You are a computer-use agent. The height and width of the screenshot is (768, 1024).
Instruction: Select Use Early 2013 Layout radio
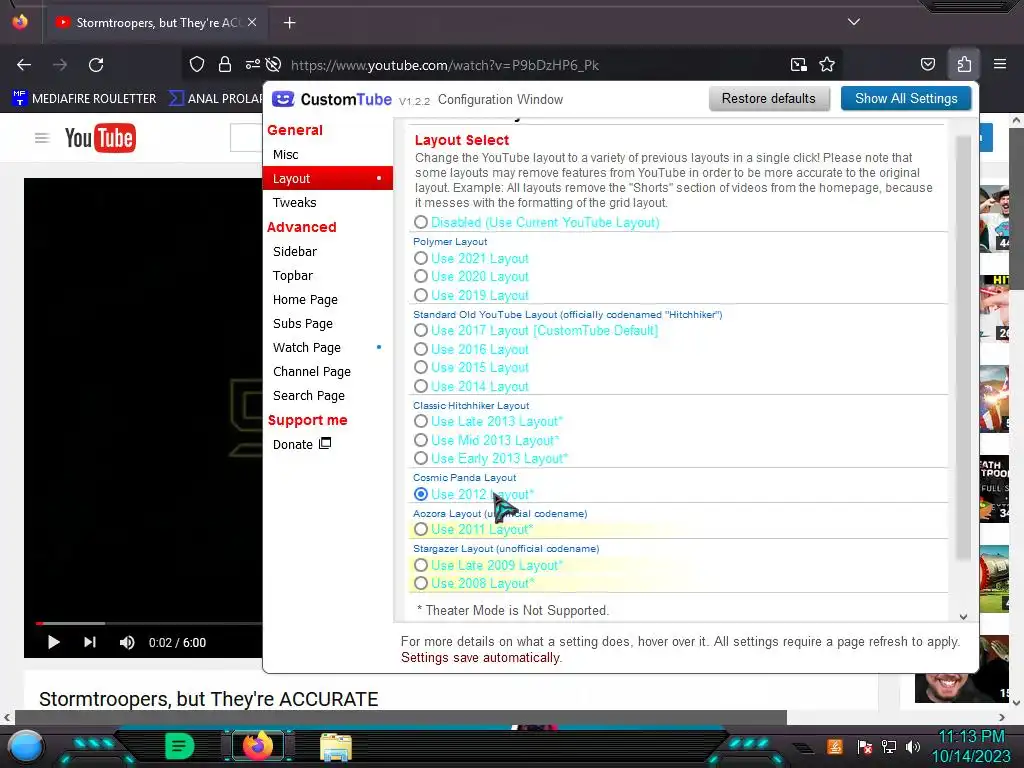click(x=421, y=458)
